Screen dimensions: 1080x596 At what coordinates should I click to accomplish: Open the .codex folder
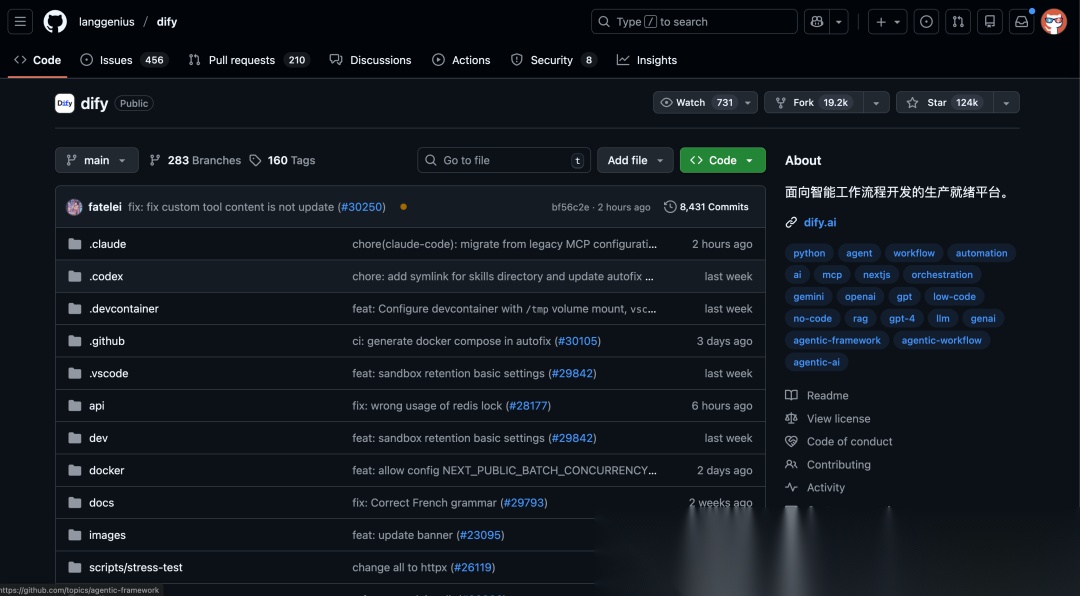tap(106, 276)
